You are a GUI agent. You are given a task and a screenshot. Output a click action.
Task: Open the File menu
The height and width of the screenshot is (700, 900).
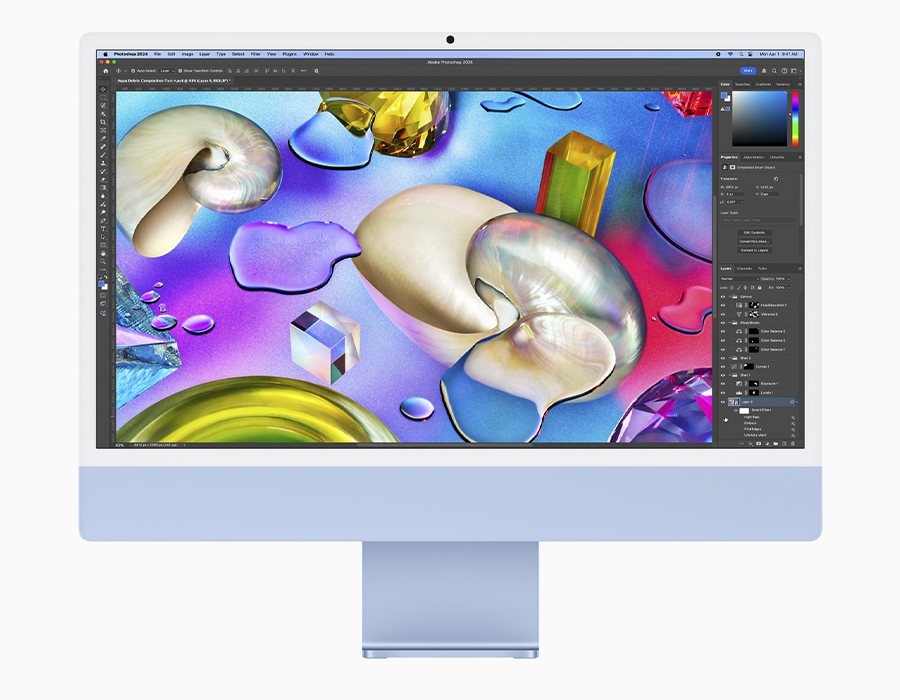pyautogui.click(x=157, y=54)
